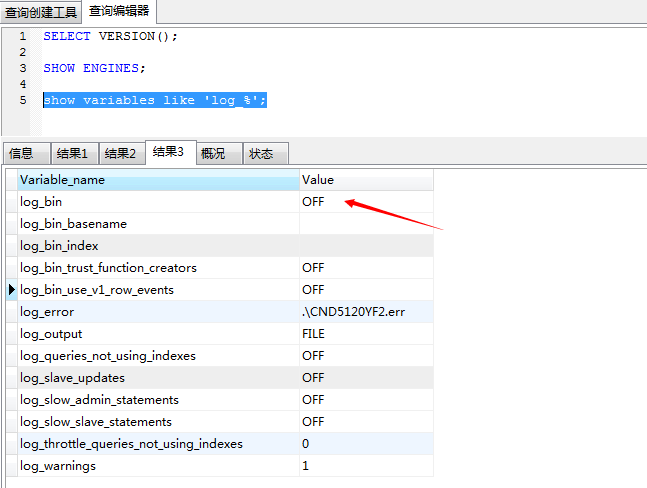
Task: Click the SHOW ENGINES; line in editor
Action: (x=94, y=68)
